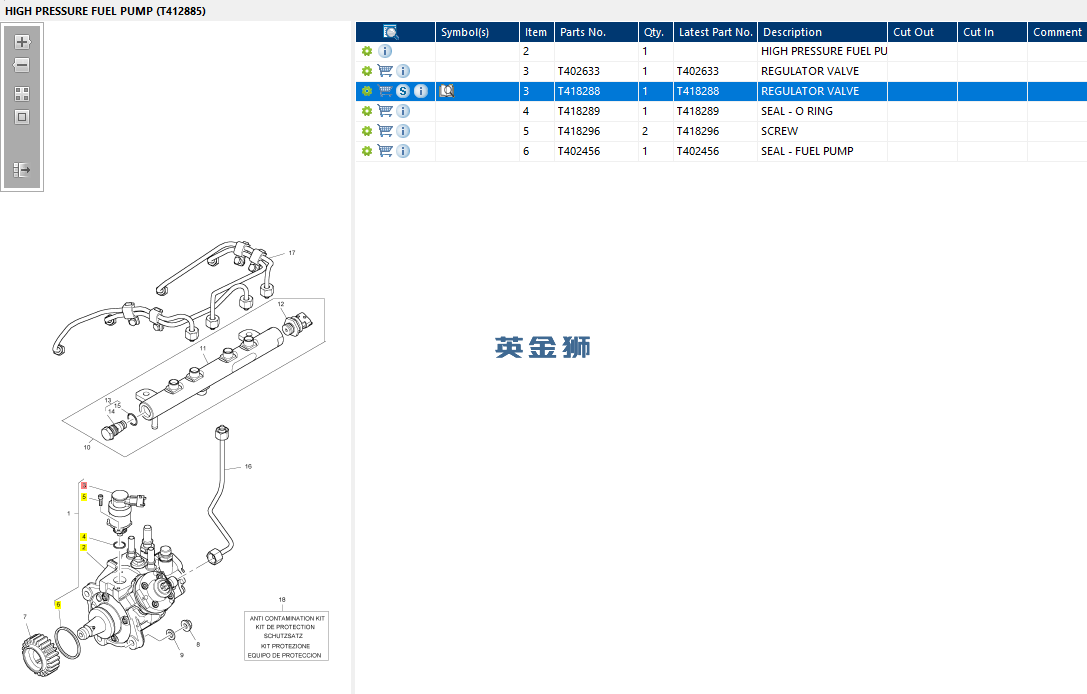Click symbol magnifier icon in T418288 row

[447, 91]
